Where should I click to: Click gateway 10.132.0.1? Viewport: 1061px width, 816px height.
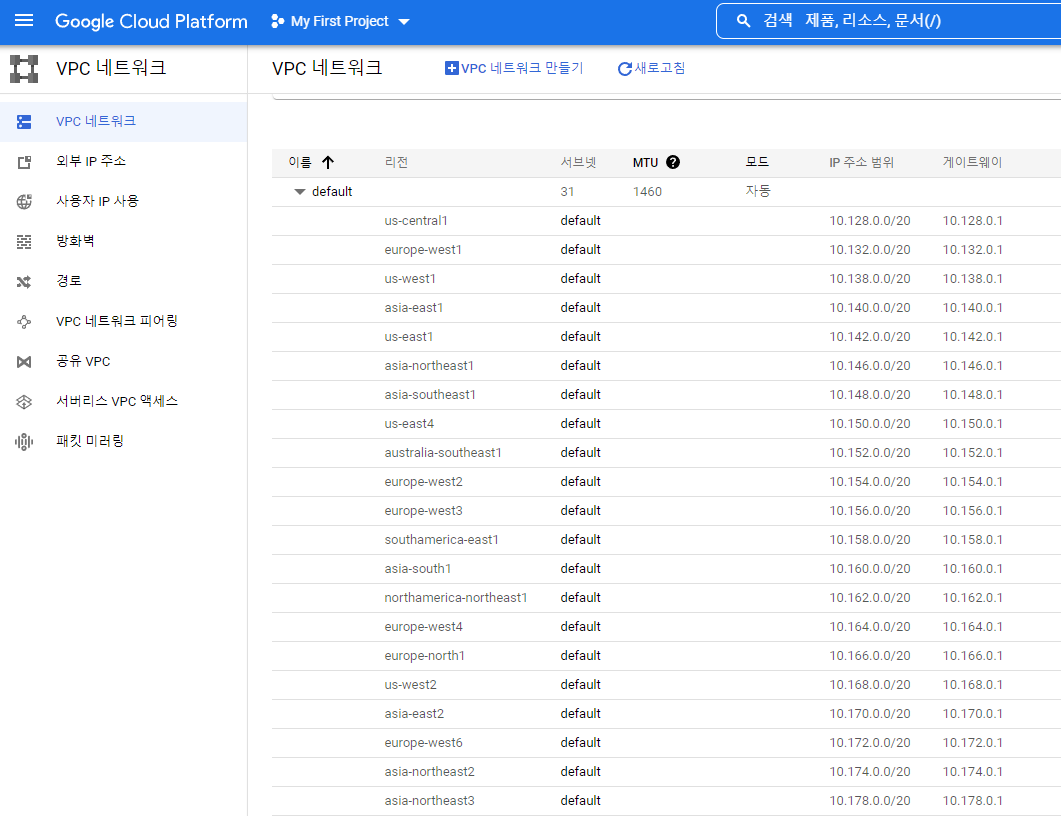click(x=972, y=250)
